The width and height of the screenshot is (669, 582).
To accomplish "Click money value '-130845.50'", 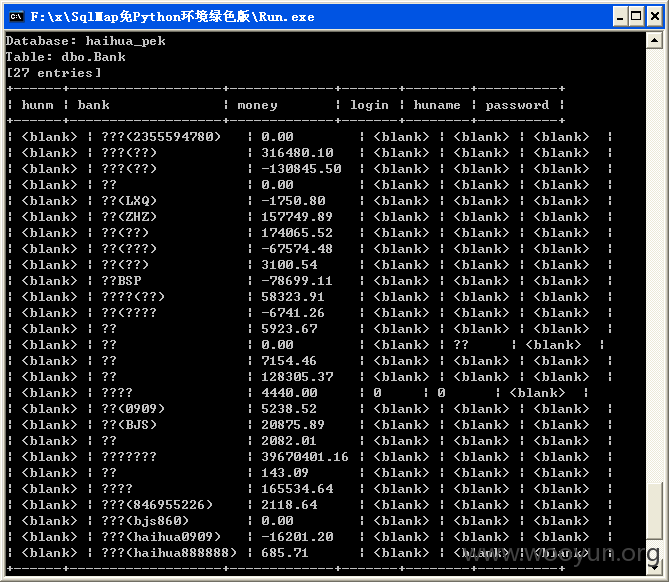I will click(301, 169).
